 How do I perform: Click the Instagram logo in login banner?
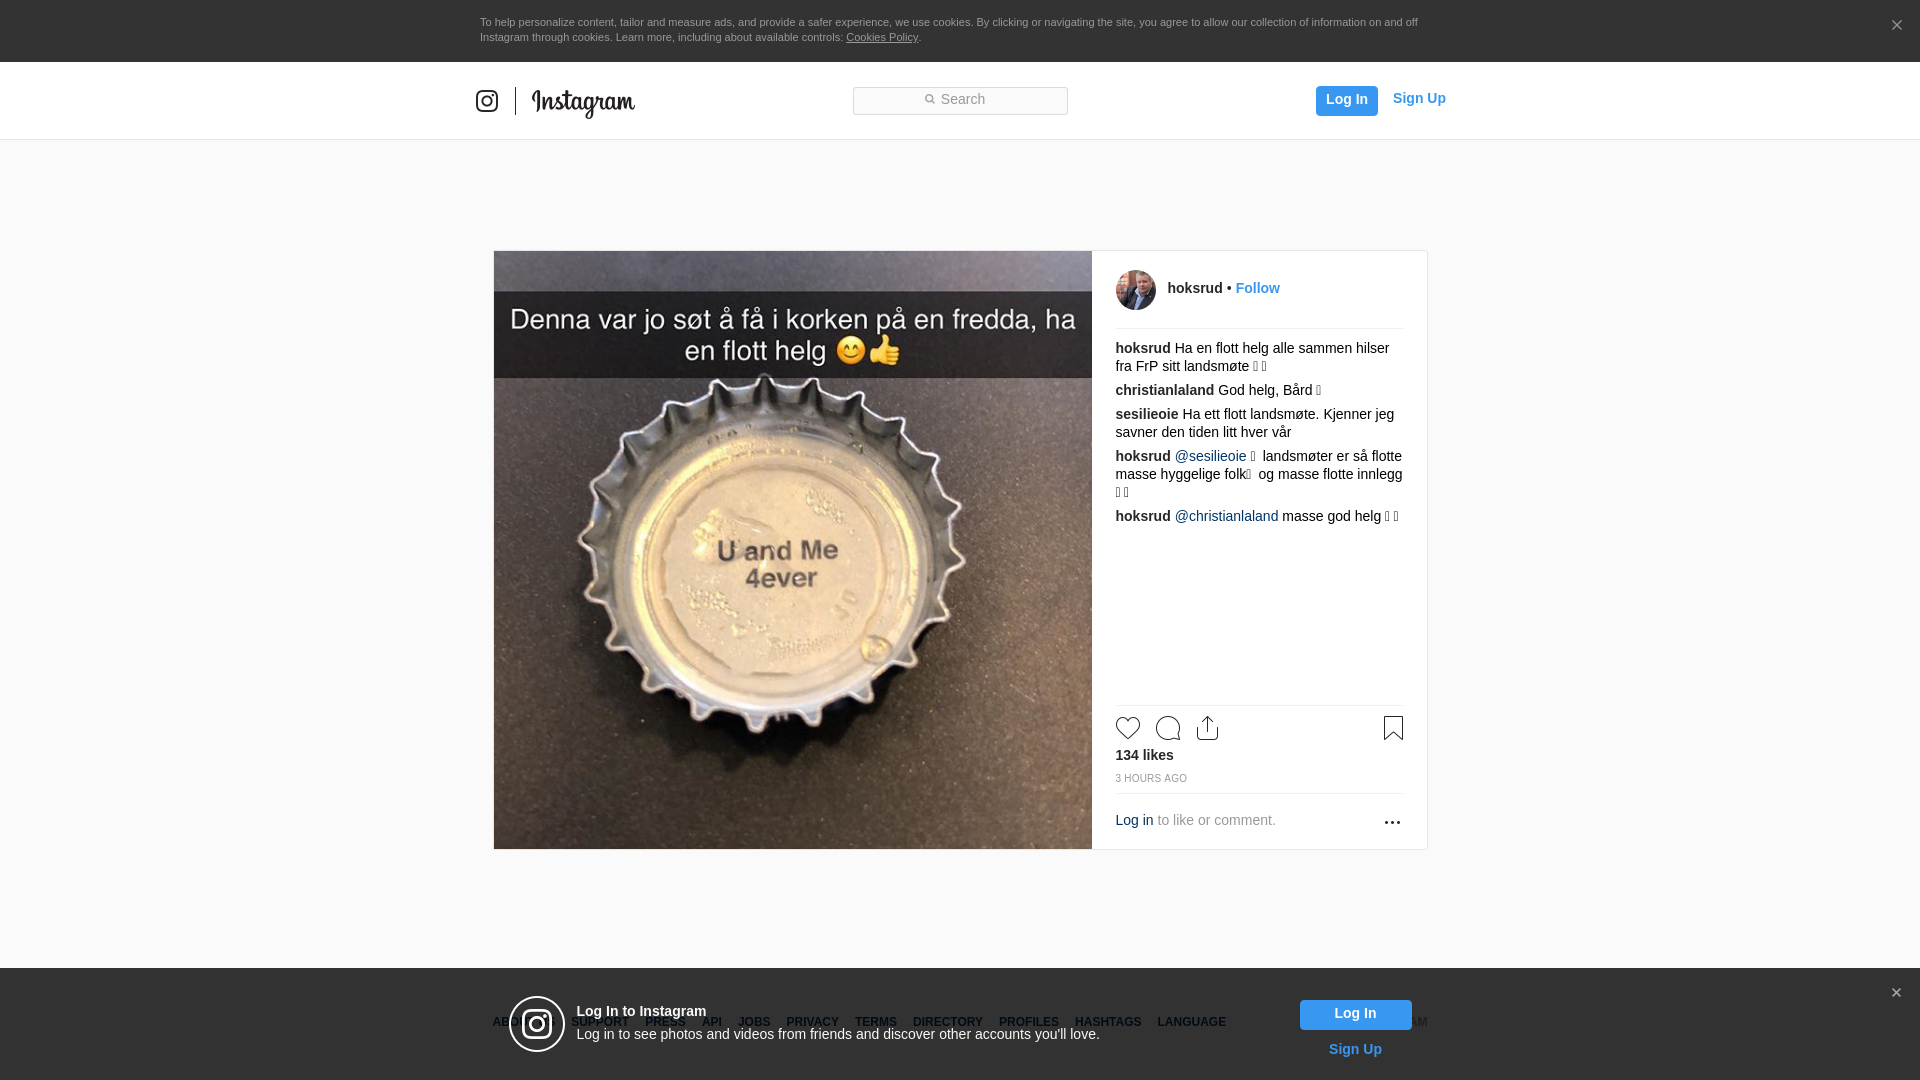coord(537,1024)
